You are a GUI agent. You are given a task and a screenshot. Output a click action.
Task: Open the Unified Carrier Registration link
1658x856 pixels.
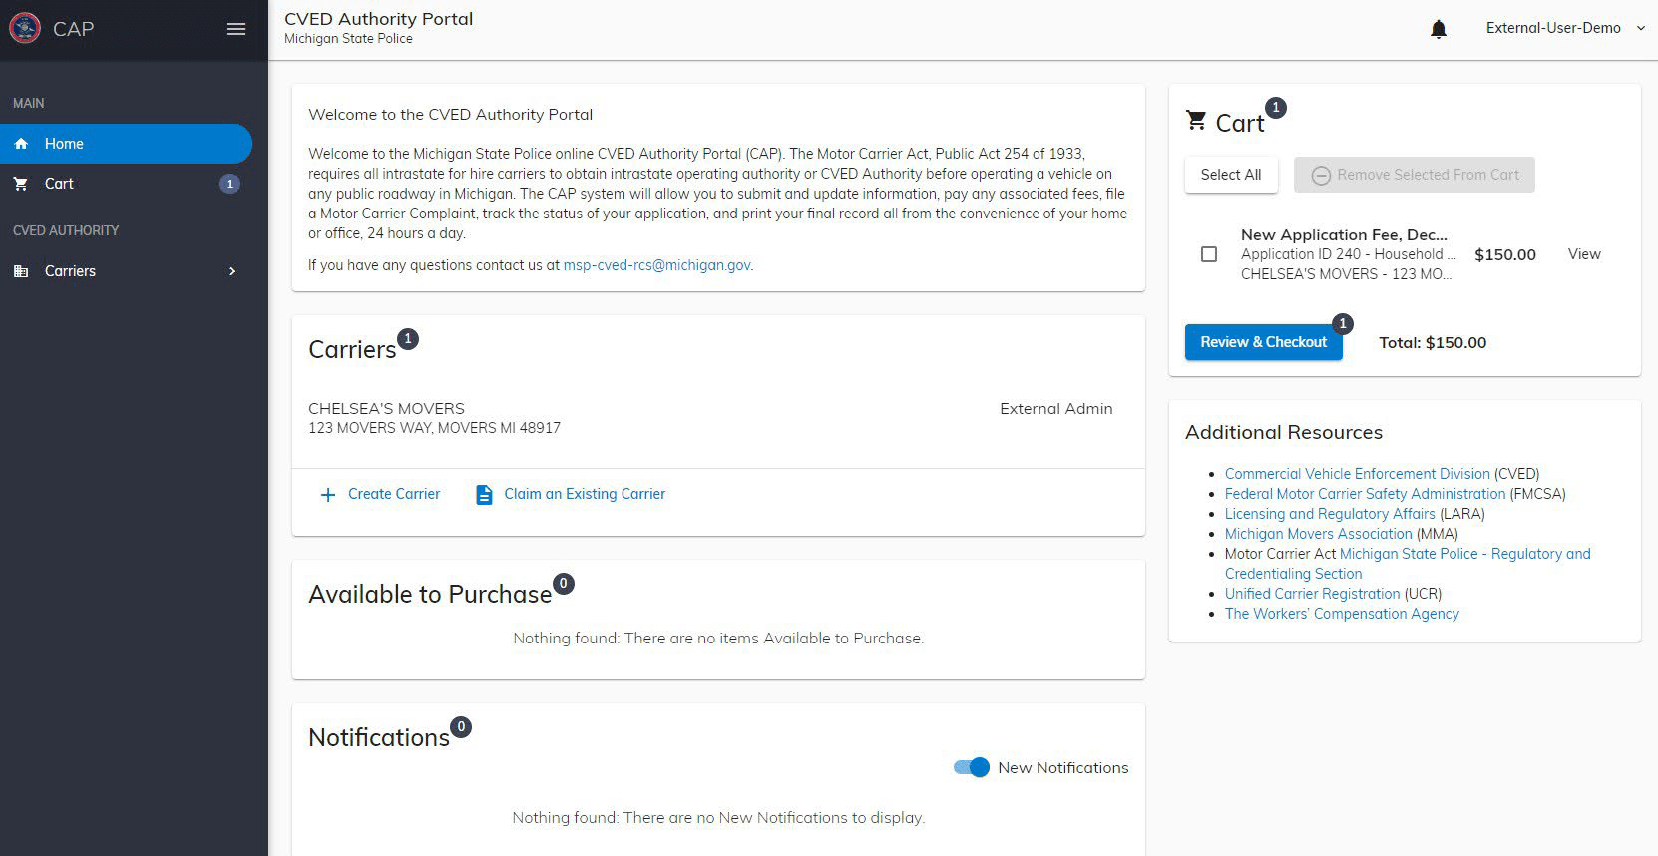1312,594
